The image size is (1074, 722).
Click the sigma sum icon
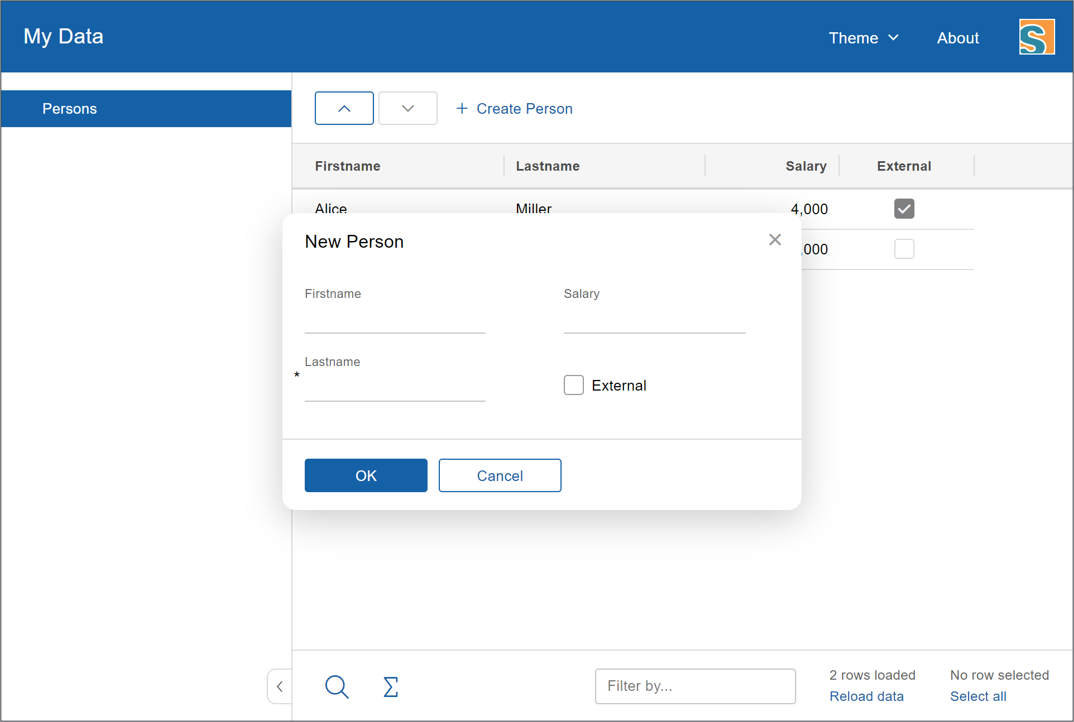click(x=391, y=687)
